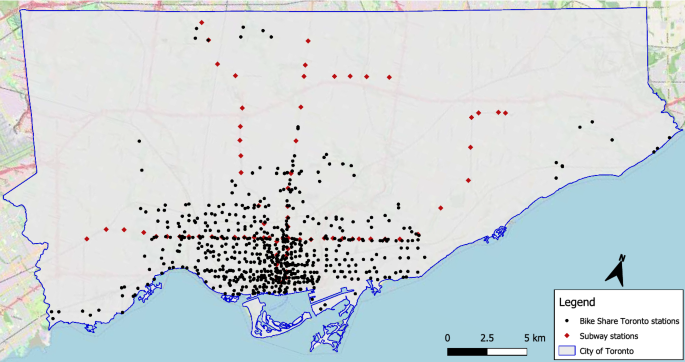Viewport: 685px width, 362px height.
Task: Click the black segment of scale bar
Action: tap(467, 352)
